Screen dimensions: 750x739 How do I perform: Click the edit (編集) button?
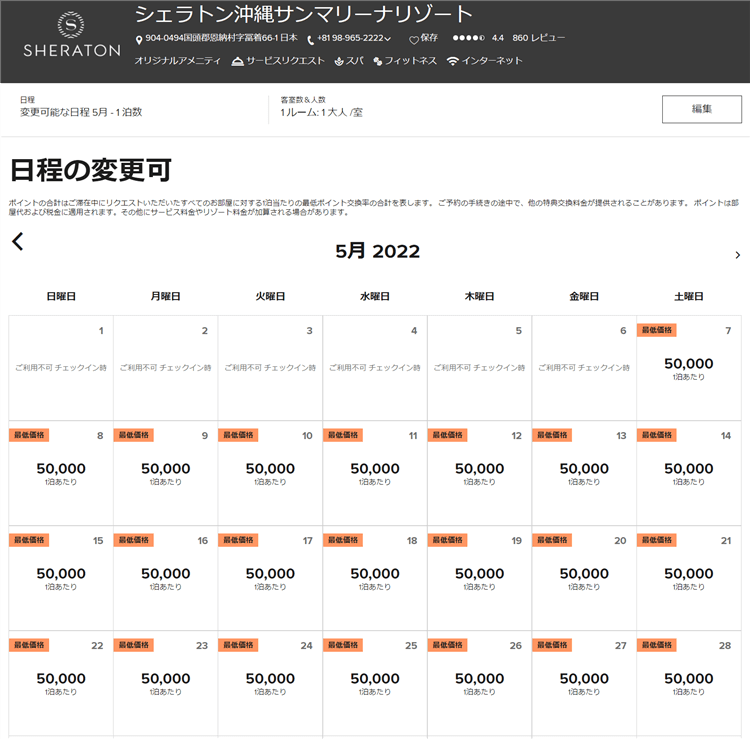701,109
